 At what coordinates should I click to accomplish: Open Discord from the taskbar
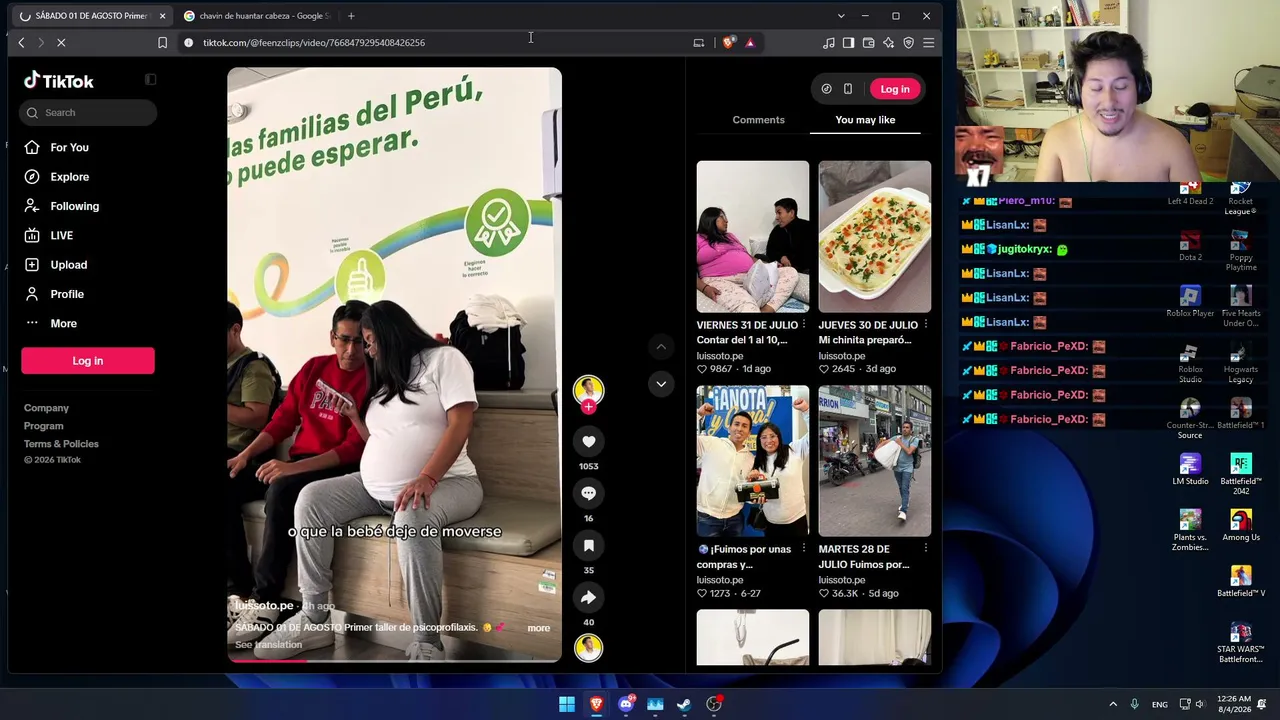tap(626, 704)
